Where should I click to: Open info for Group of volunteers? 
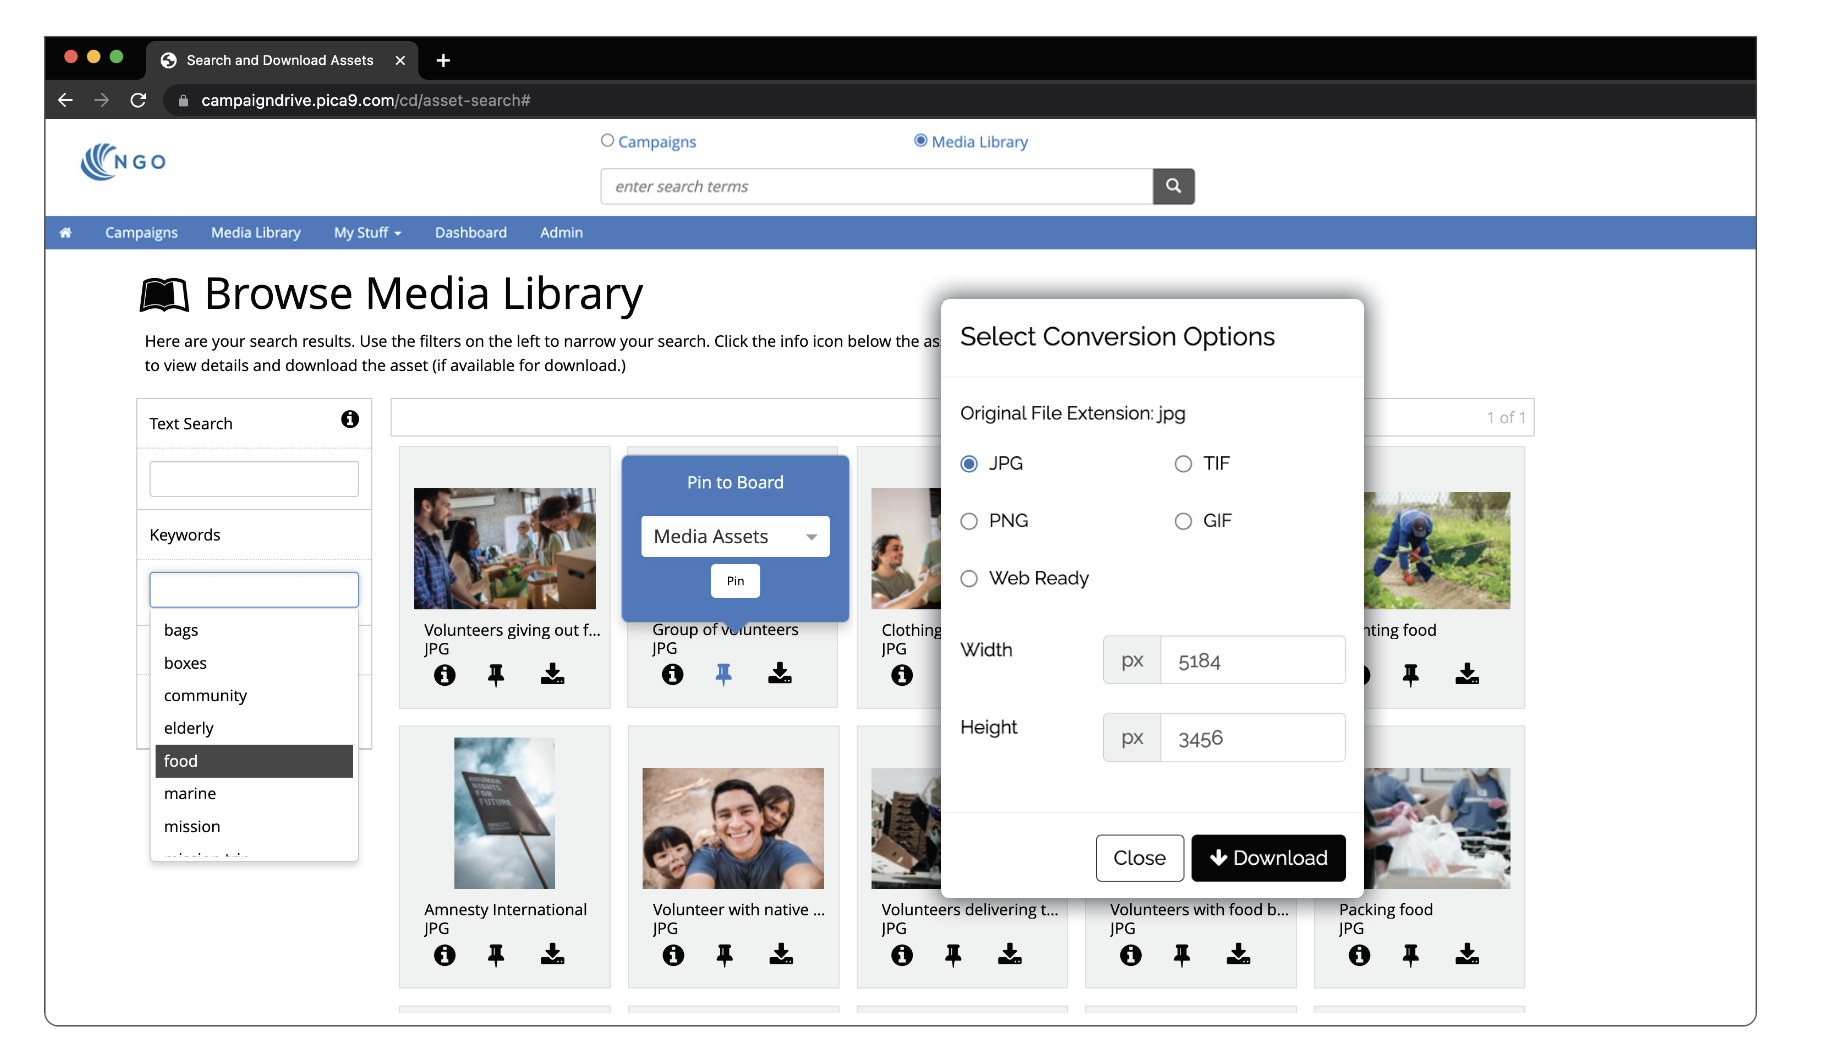673,675
